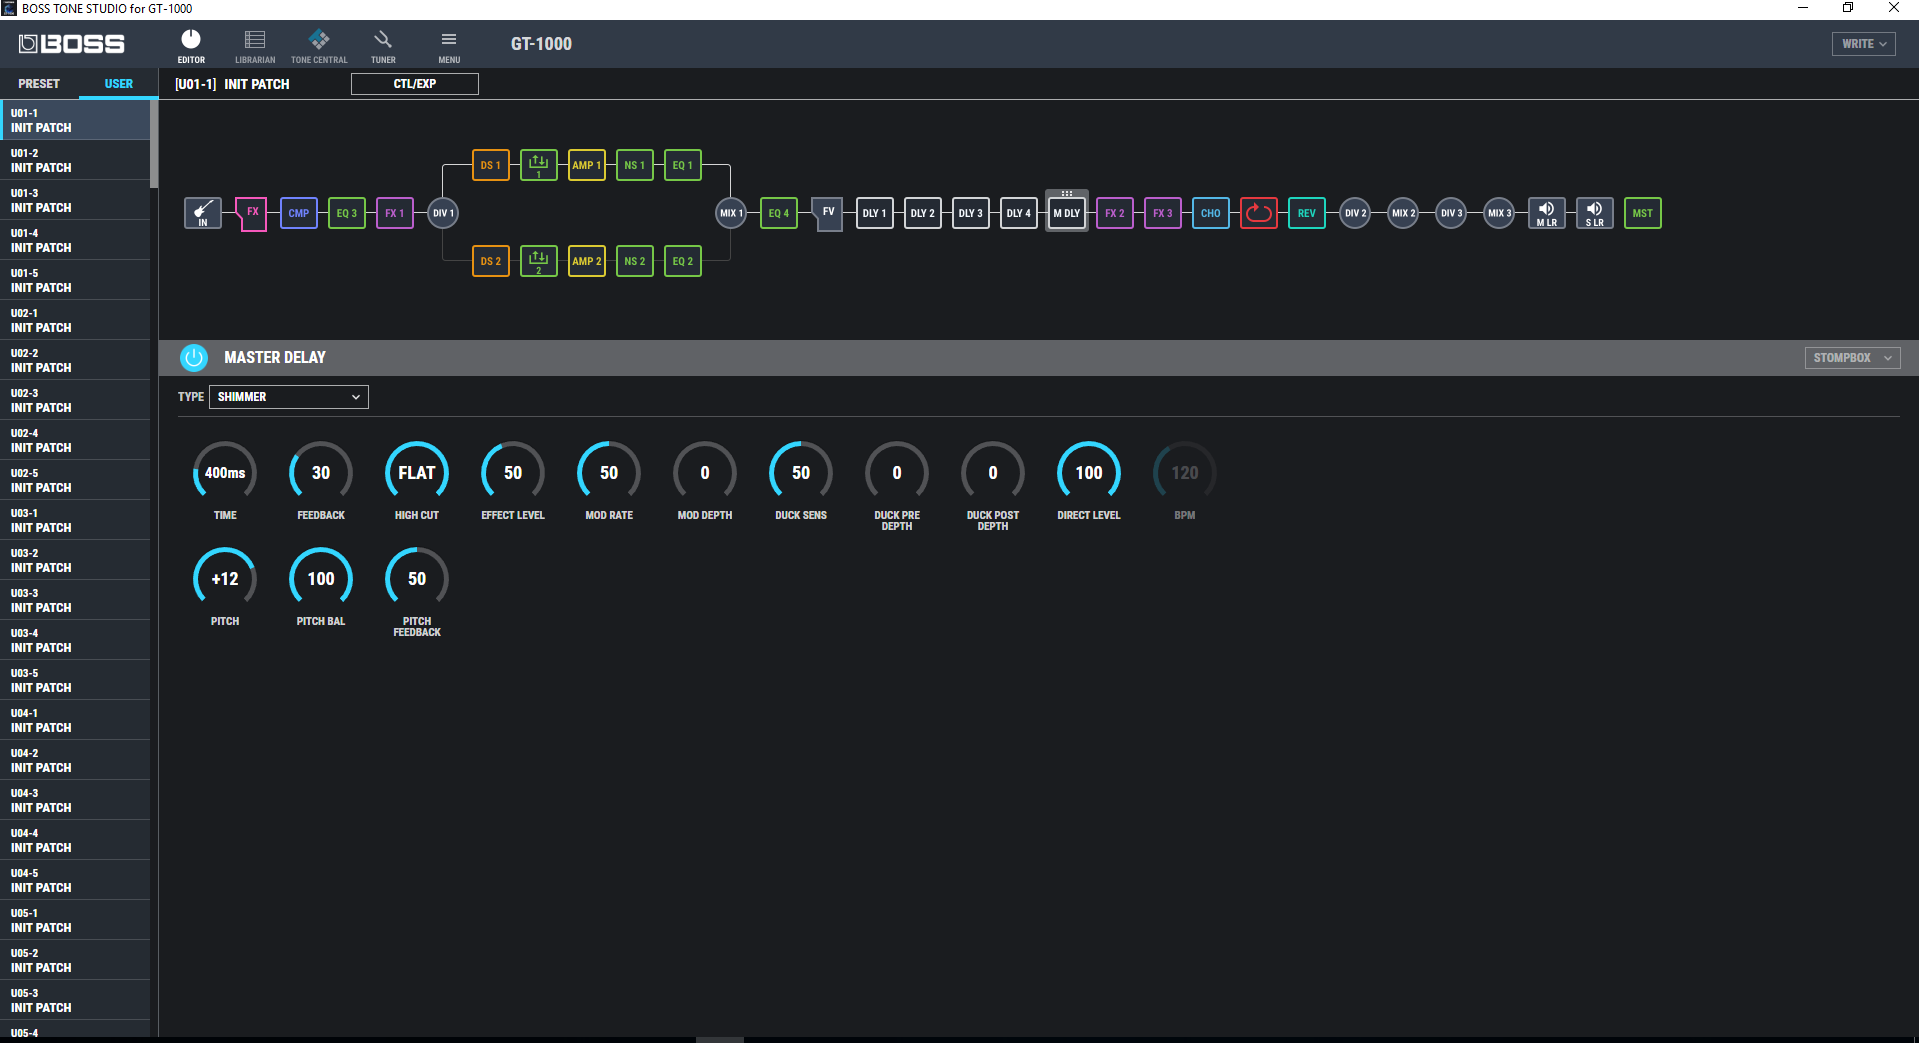Select the foot volume FV block

828,213
